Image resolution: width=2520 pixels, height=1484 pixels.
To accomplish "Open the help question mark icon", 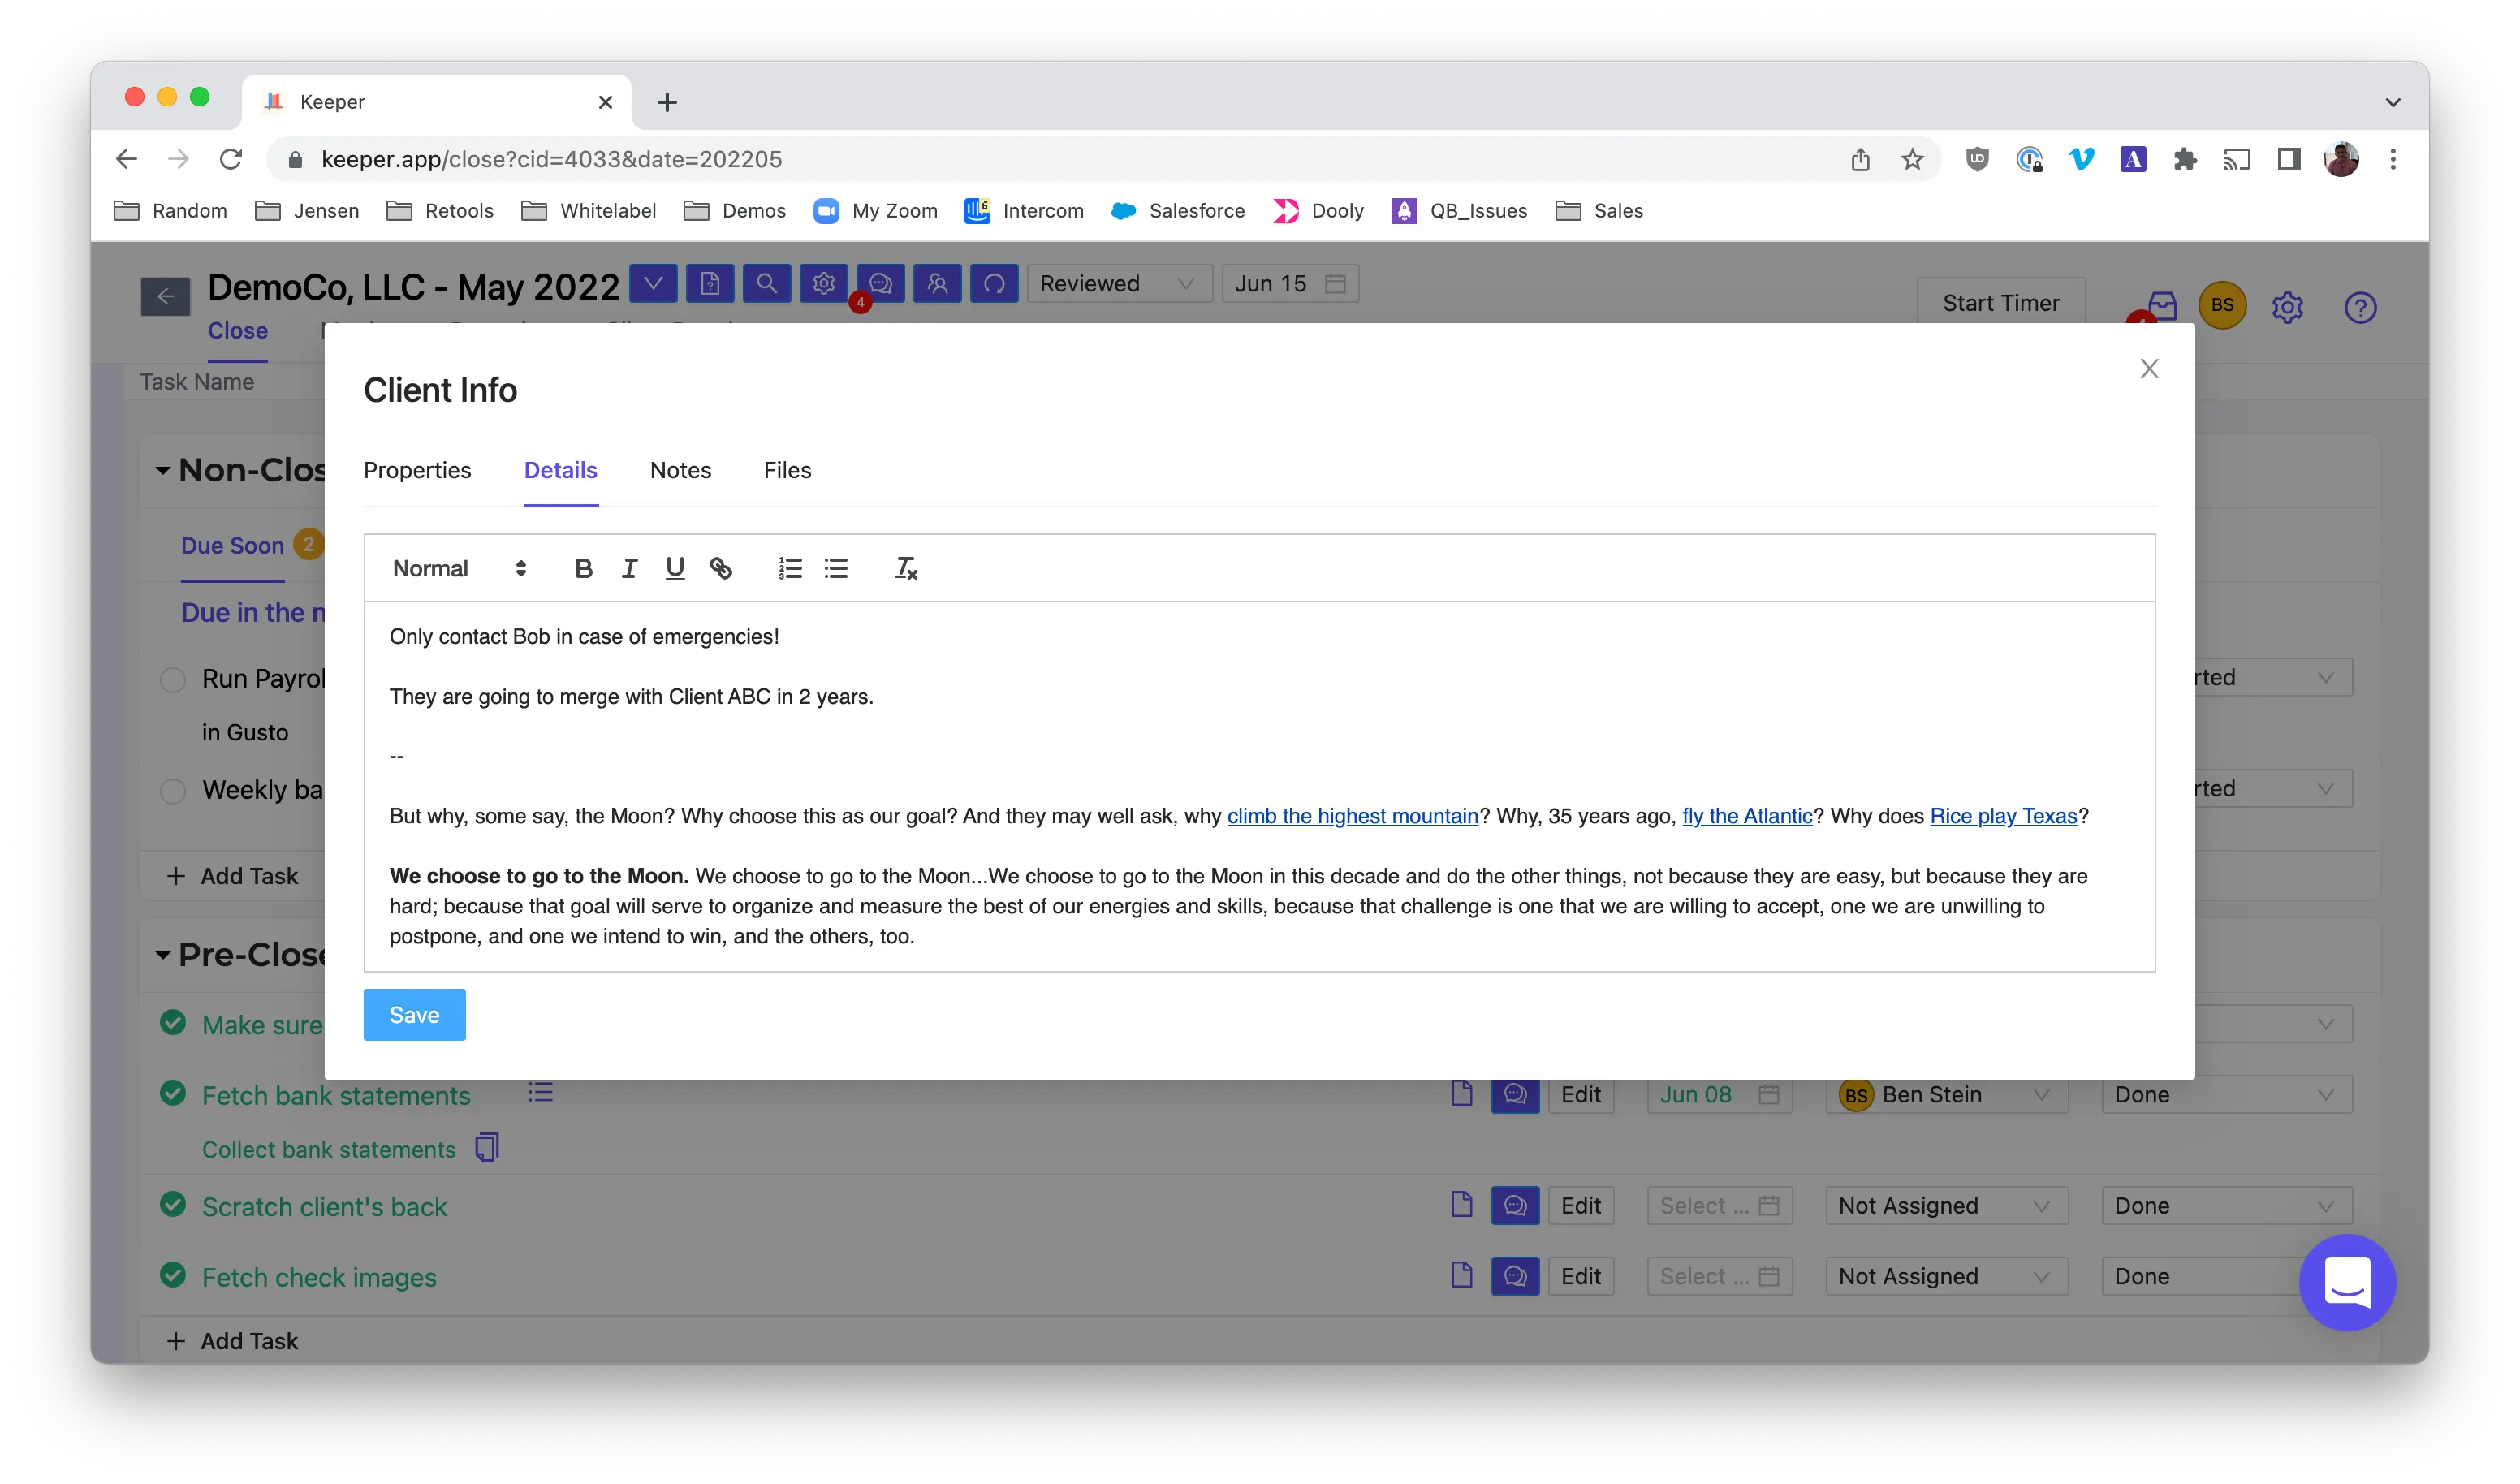I will click(x=2360, y=307).
